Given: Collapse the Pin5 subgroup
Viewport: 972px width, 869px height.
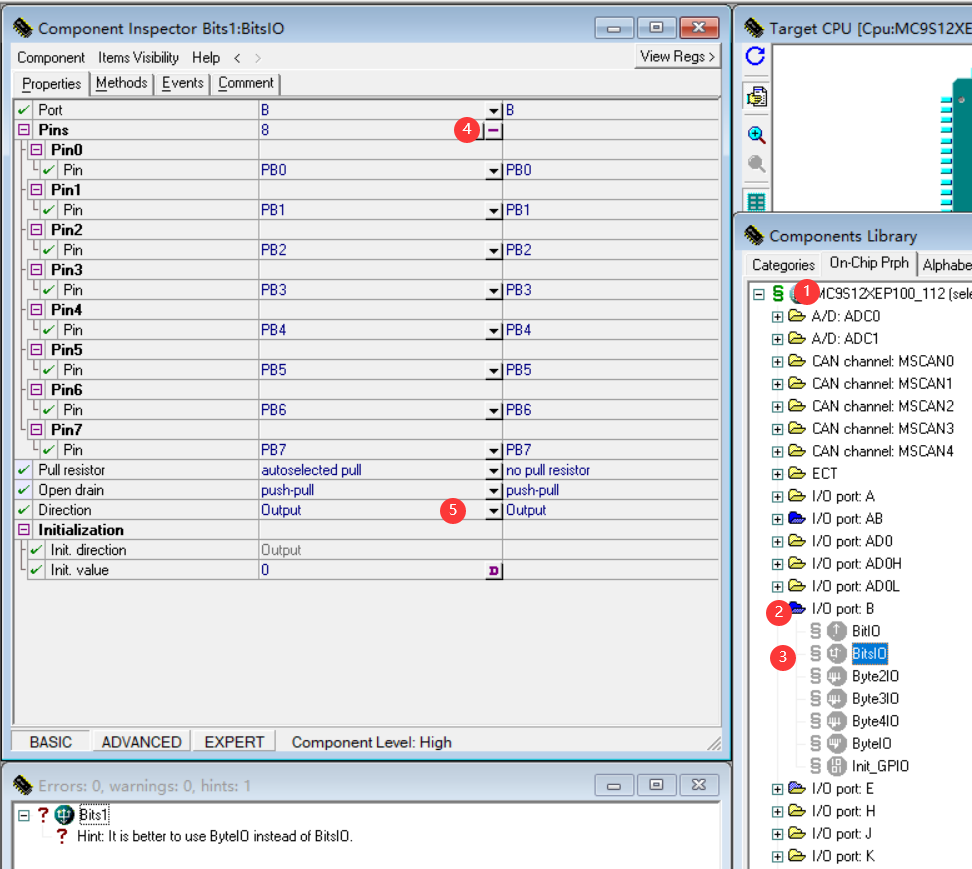Looking at the screenshot, I should [x=37, y=350].
